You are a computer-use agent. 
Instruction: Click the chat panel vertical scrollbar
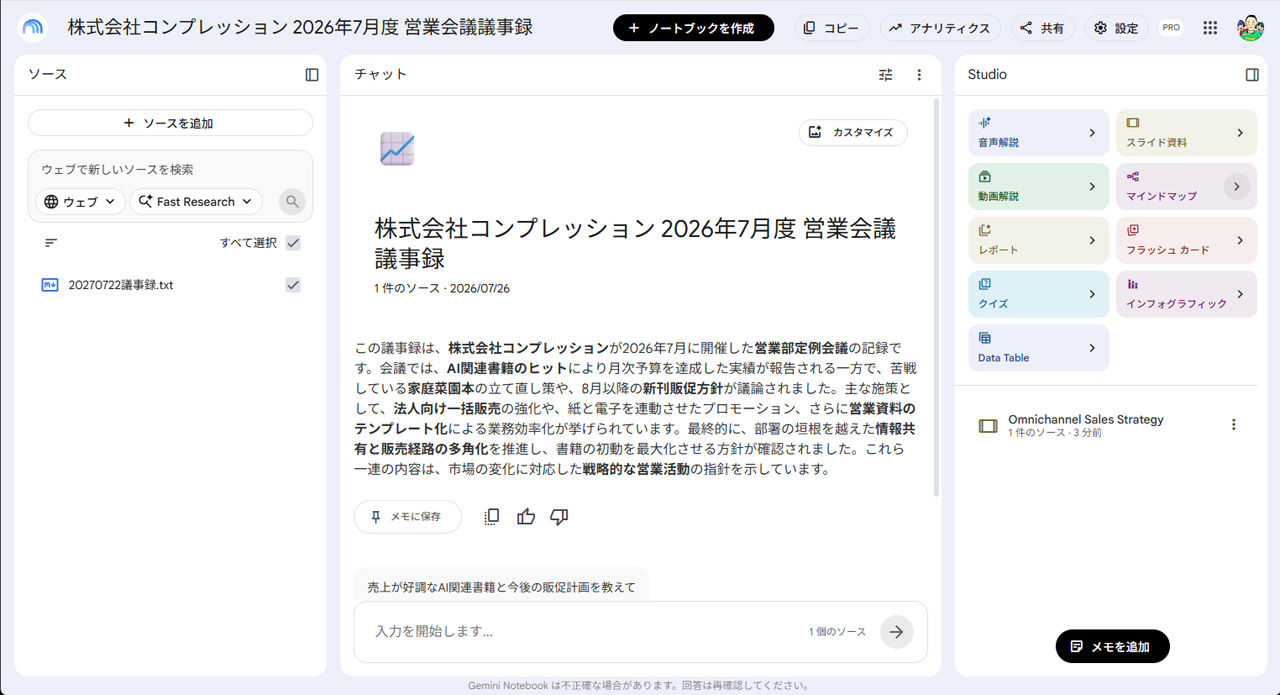pyautogui.click(x=936, y=296)
